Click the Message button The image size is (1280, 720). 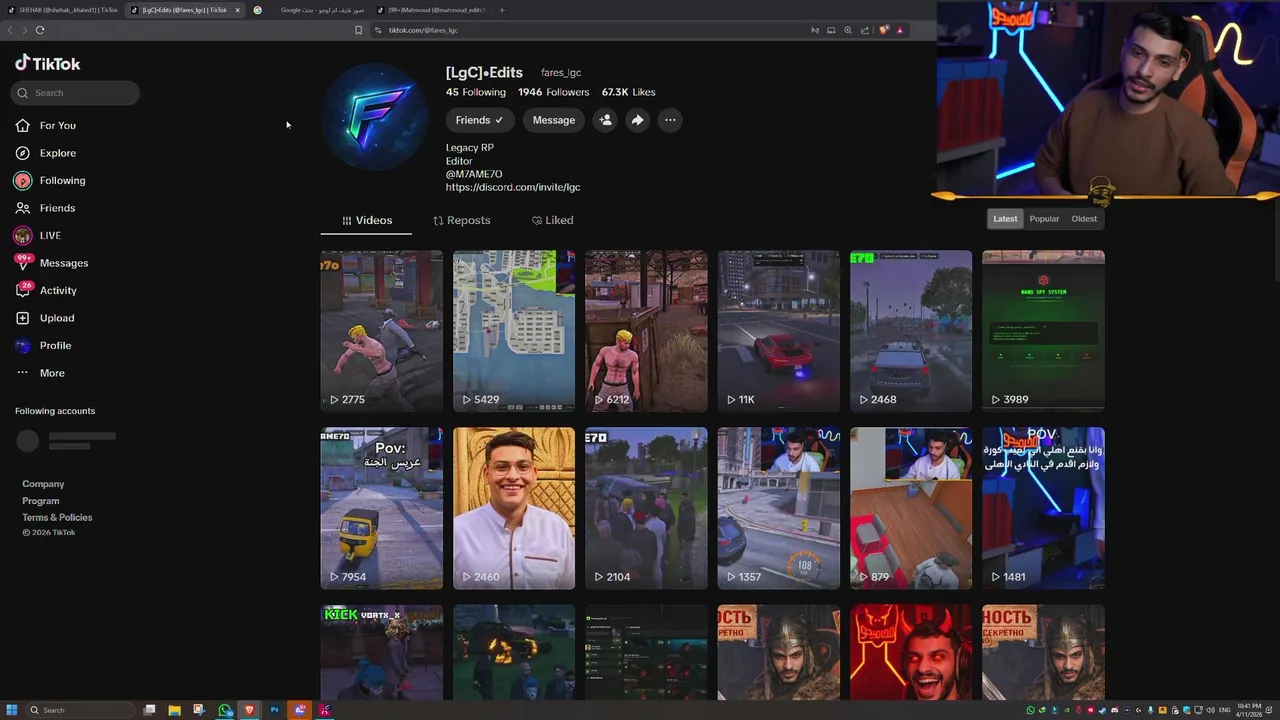click(553, 120)
